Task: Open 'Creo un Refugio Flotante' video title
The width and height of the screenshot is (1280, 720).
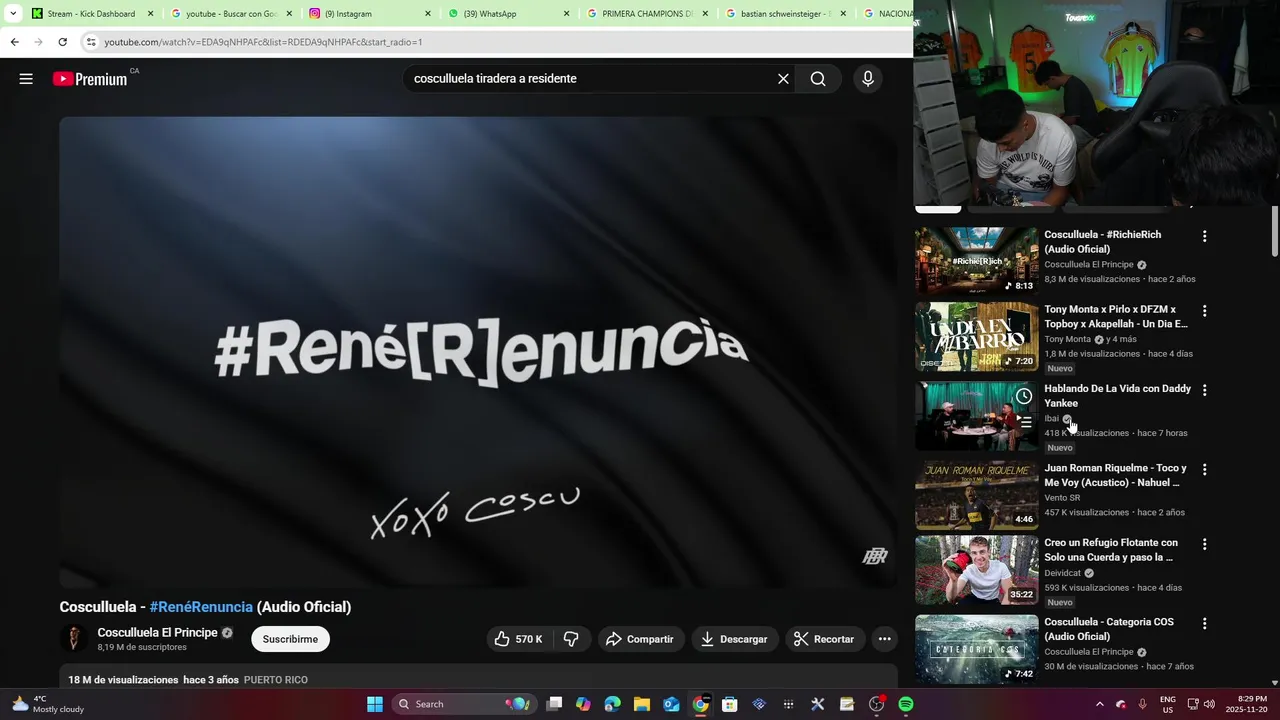Action: point(1111,550)
